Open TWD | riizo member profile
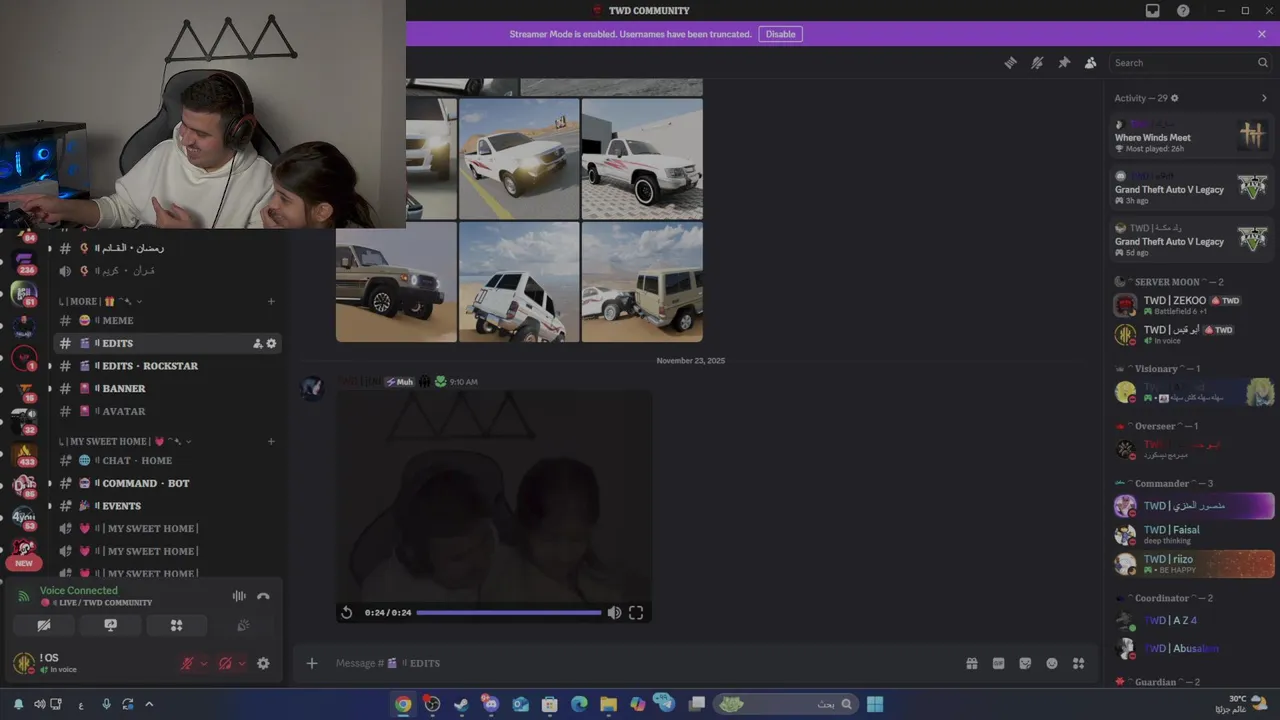This screenshot has width=1280, height=720. pyautogui.click(x=1194, y=564)
